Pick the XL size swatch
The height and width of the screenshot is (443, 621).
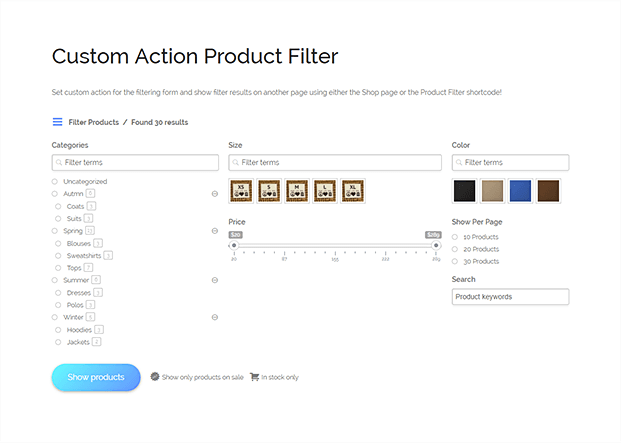tap(353, 191)
